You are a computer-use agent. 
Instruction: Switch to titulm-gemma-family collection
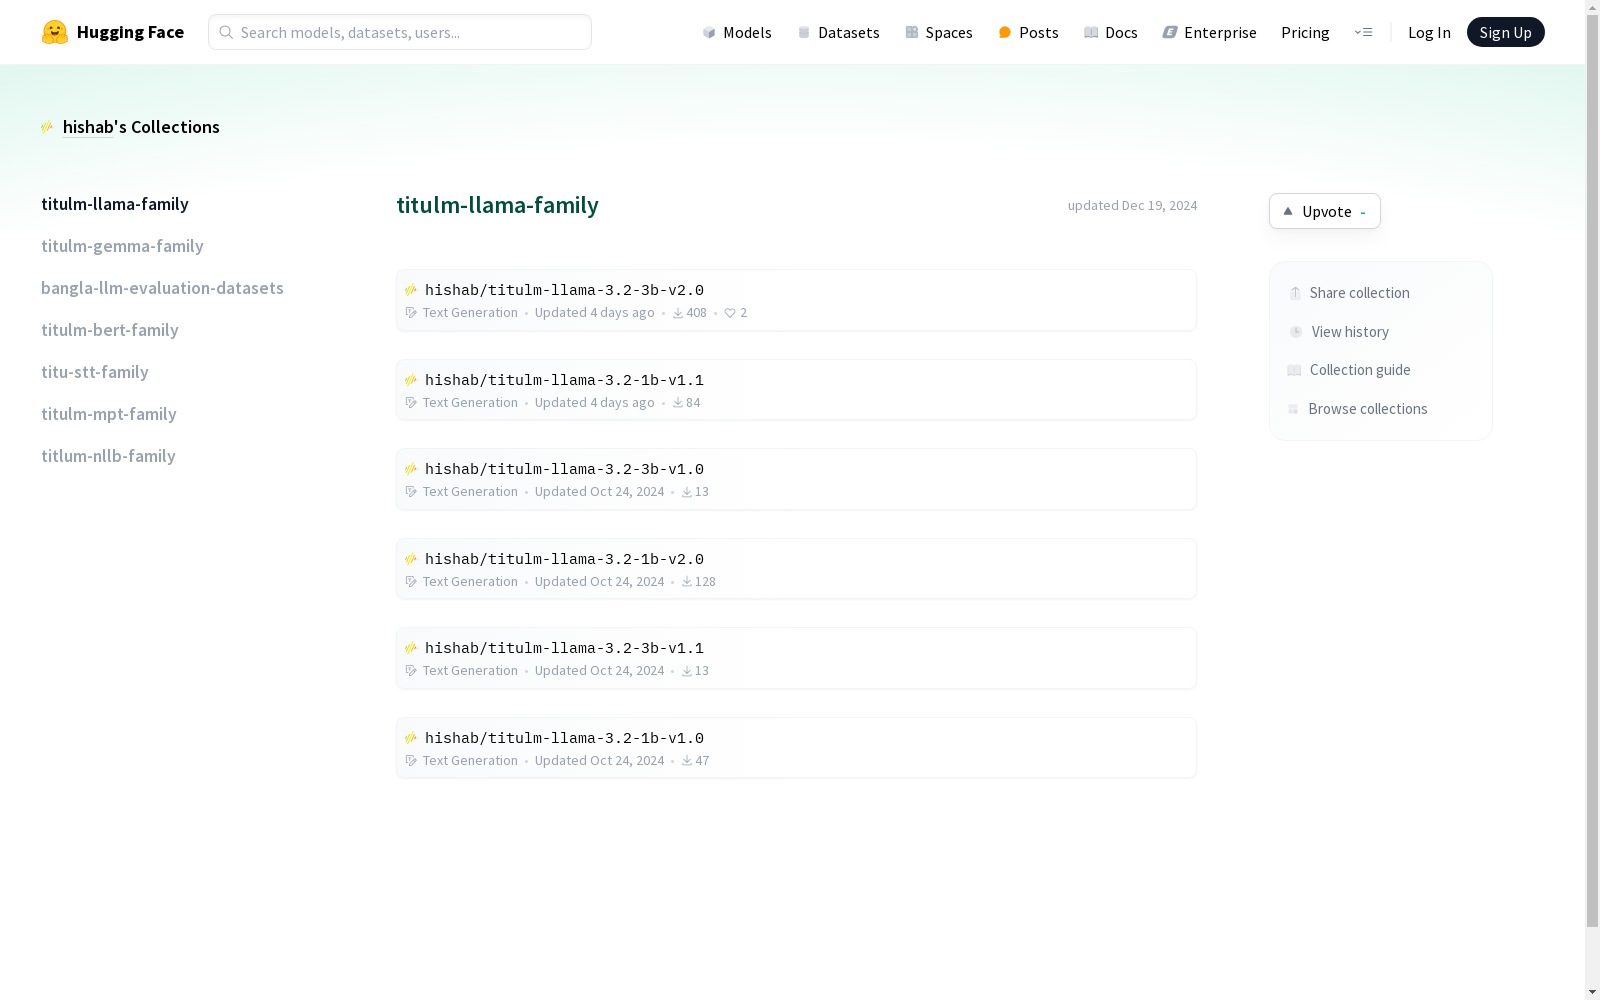point(122,246)
